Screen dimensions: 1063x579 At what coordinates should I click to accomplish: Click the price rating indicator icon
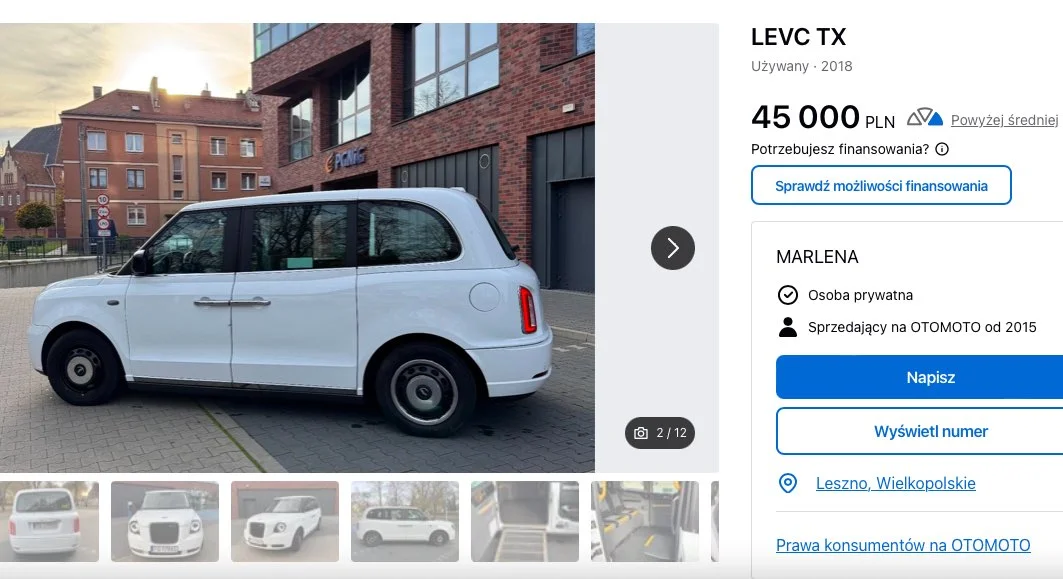(x=925, y=118)
